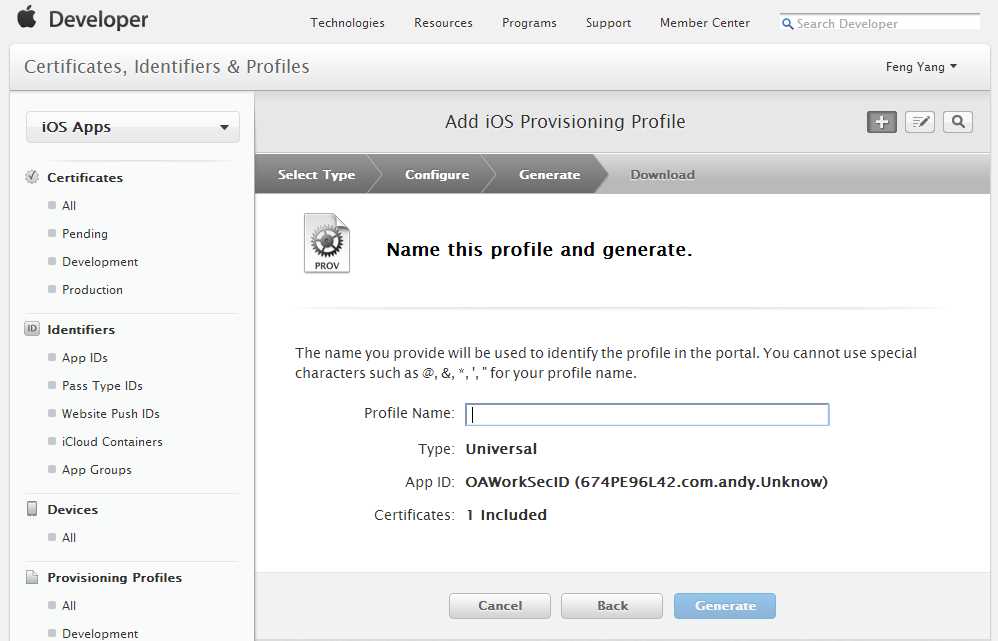Click the add (plus) profile icon
The height and width of the screenshot is (641, 998).
881,122
